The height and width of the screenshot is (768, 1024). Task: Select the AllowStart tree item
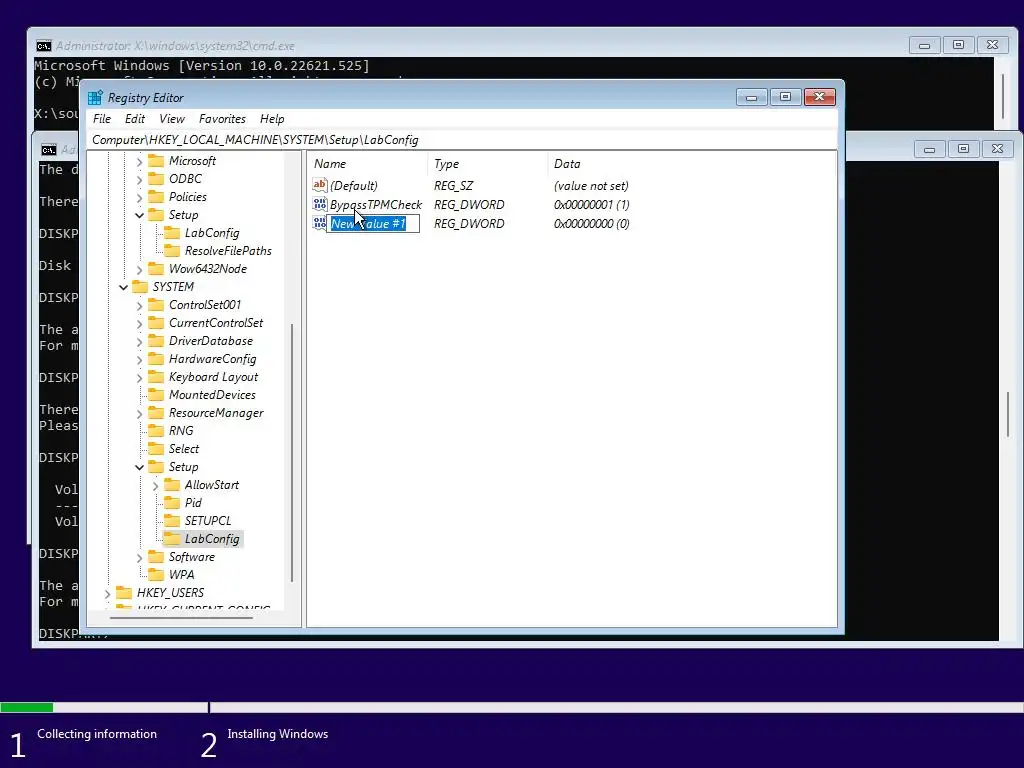tap(212, 485)
